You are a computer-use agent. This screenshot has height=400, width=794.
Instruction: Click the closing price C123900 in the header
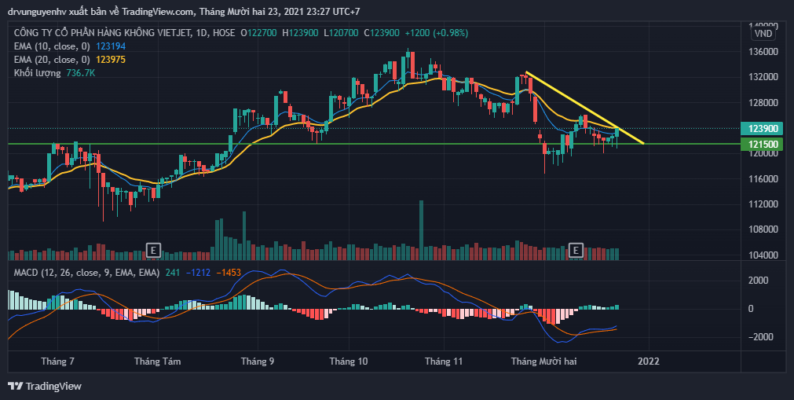382,33
